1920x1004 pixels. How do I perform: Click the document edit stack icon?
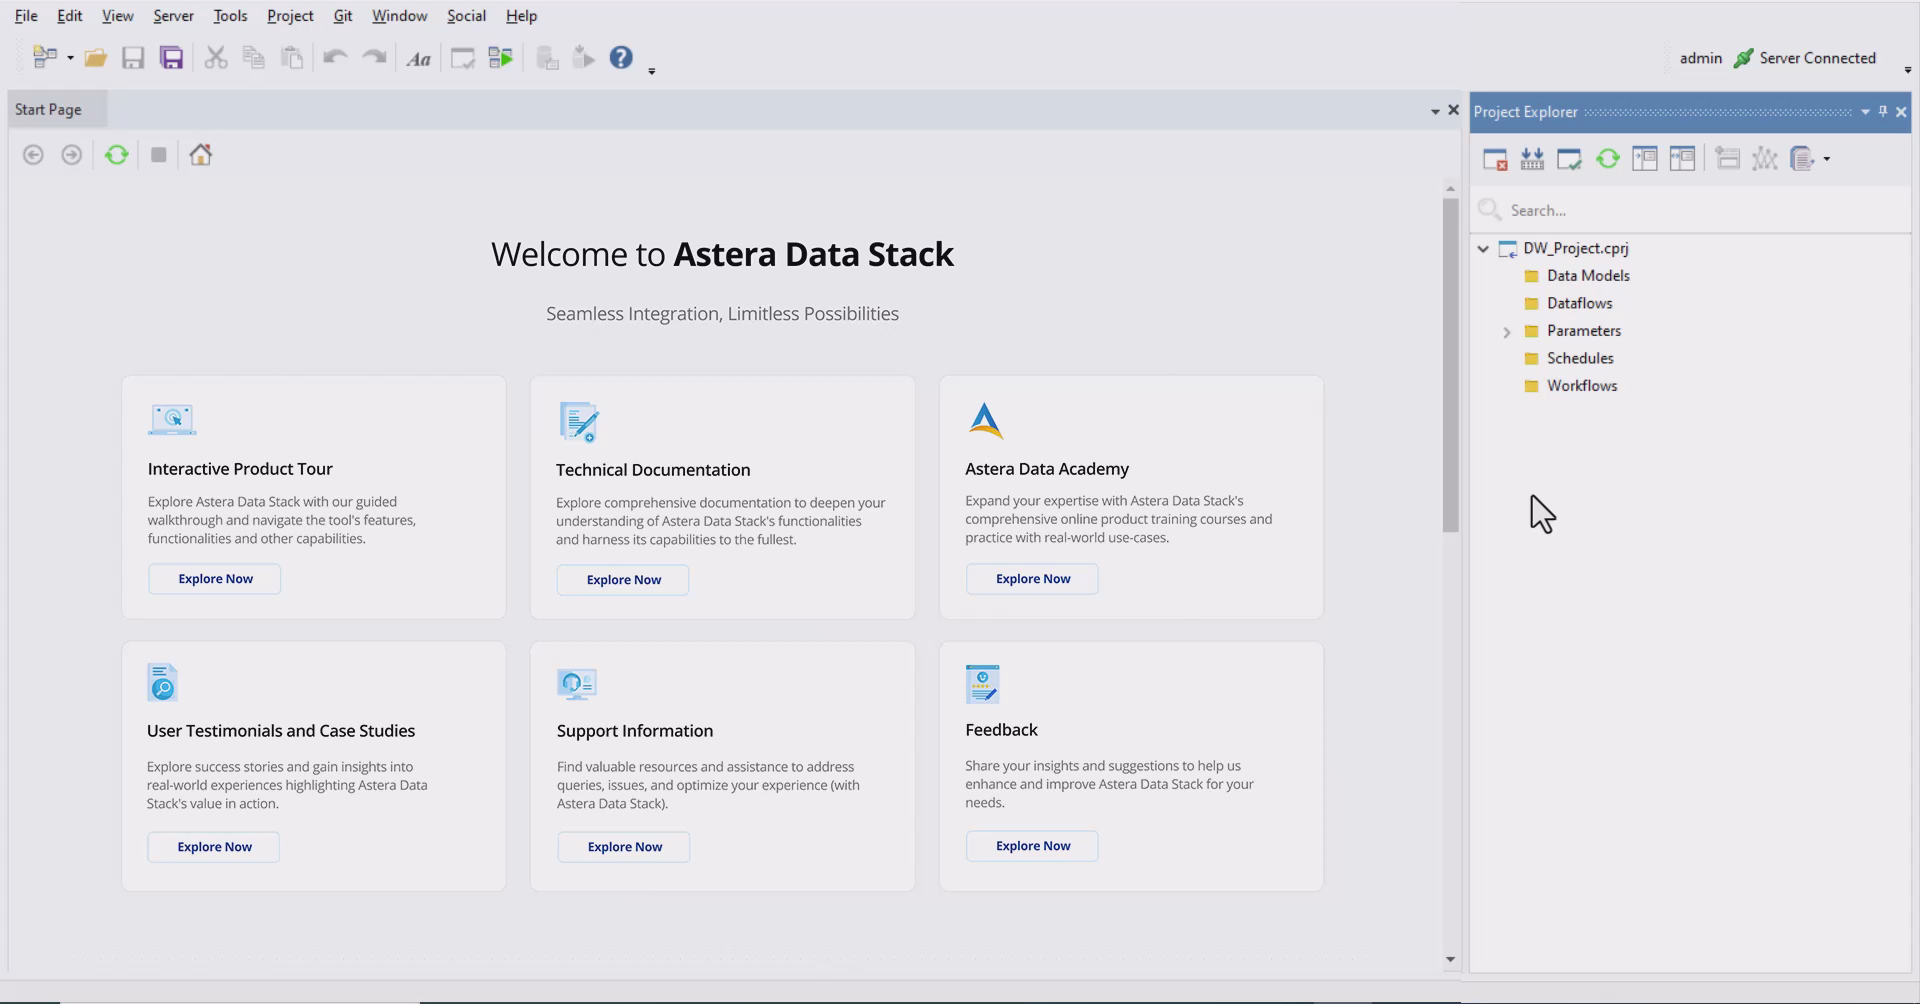pos(1802,159)
